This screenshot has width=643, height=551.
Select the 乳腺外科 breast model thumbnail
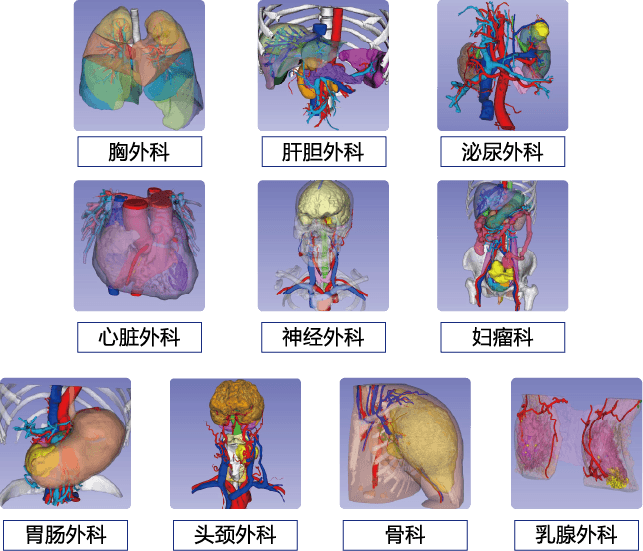click(x=577, y=444)
